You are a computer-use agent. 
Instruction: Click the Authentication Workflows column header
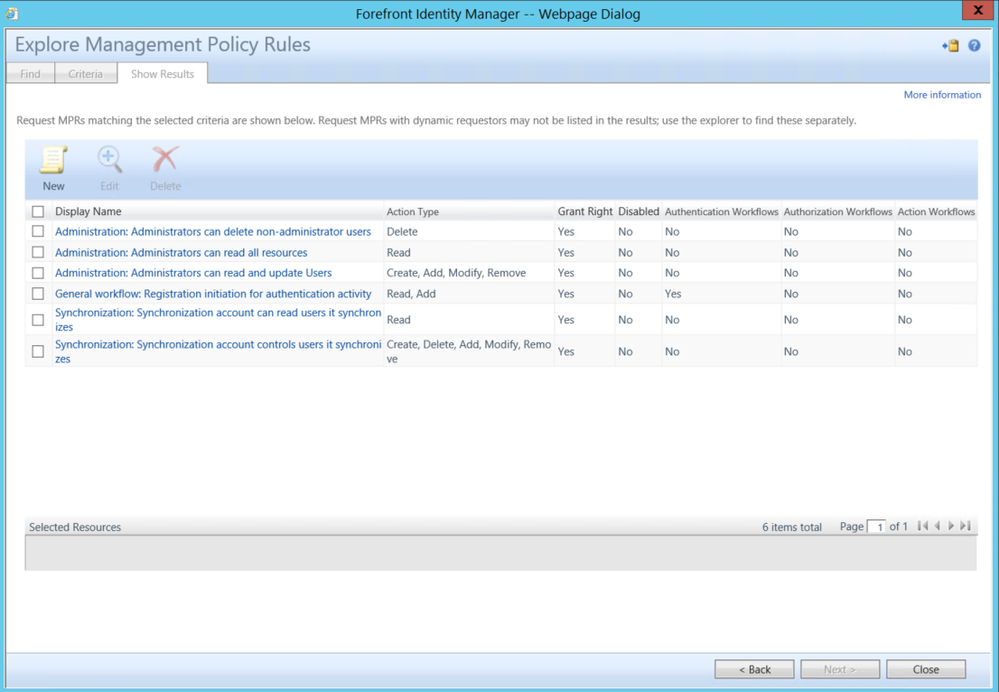[x=721, y=212]
